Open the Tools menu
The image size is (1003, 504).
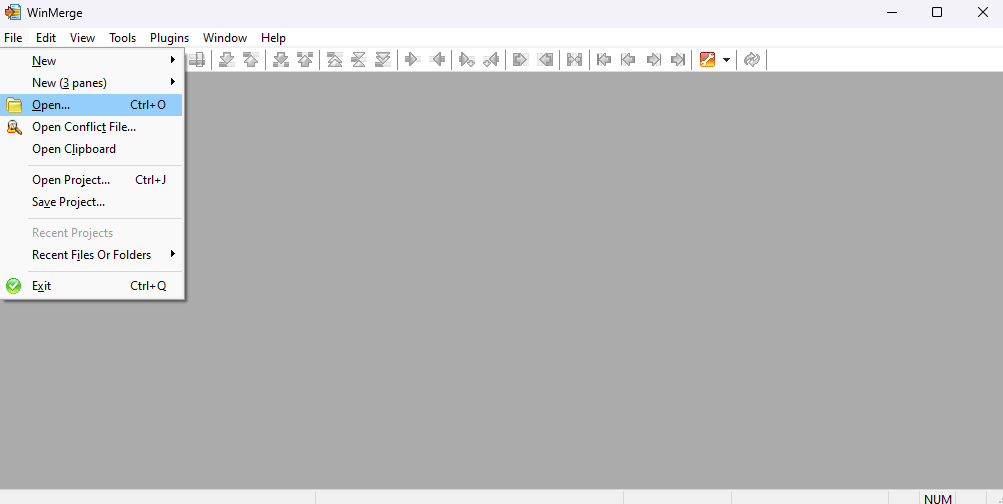pyautogui.click(x=122, y=38)
